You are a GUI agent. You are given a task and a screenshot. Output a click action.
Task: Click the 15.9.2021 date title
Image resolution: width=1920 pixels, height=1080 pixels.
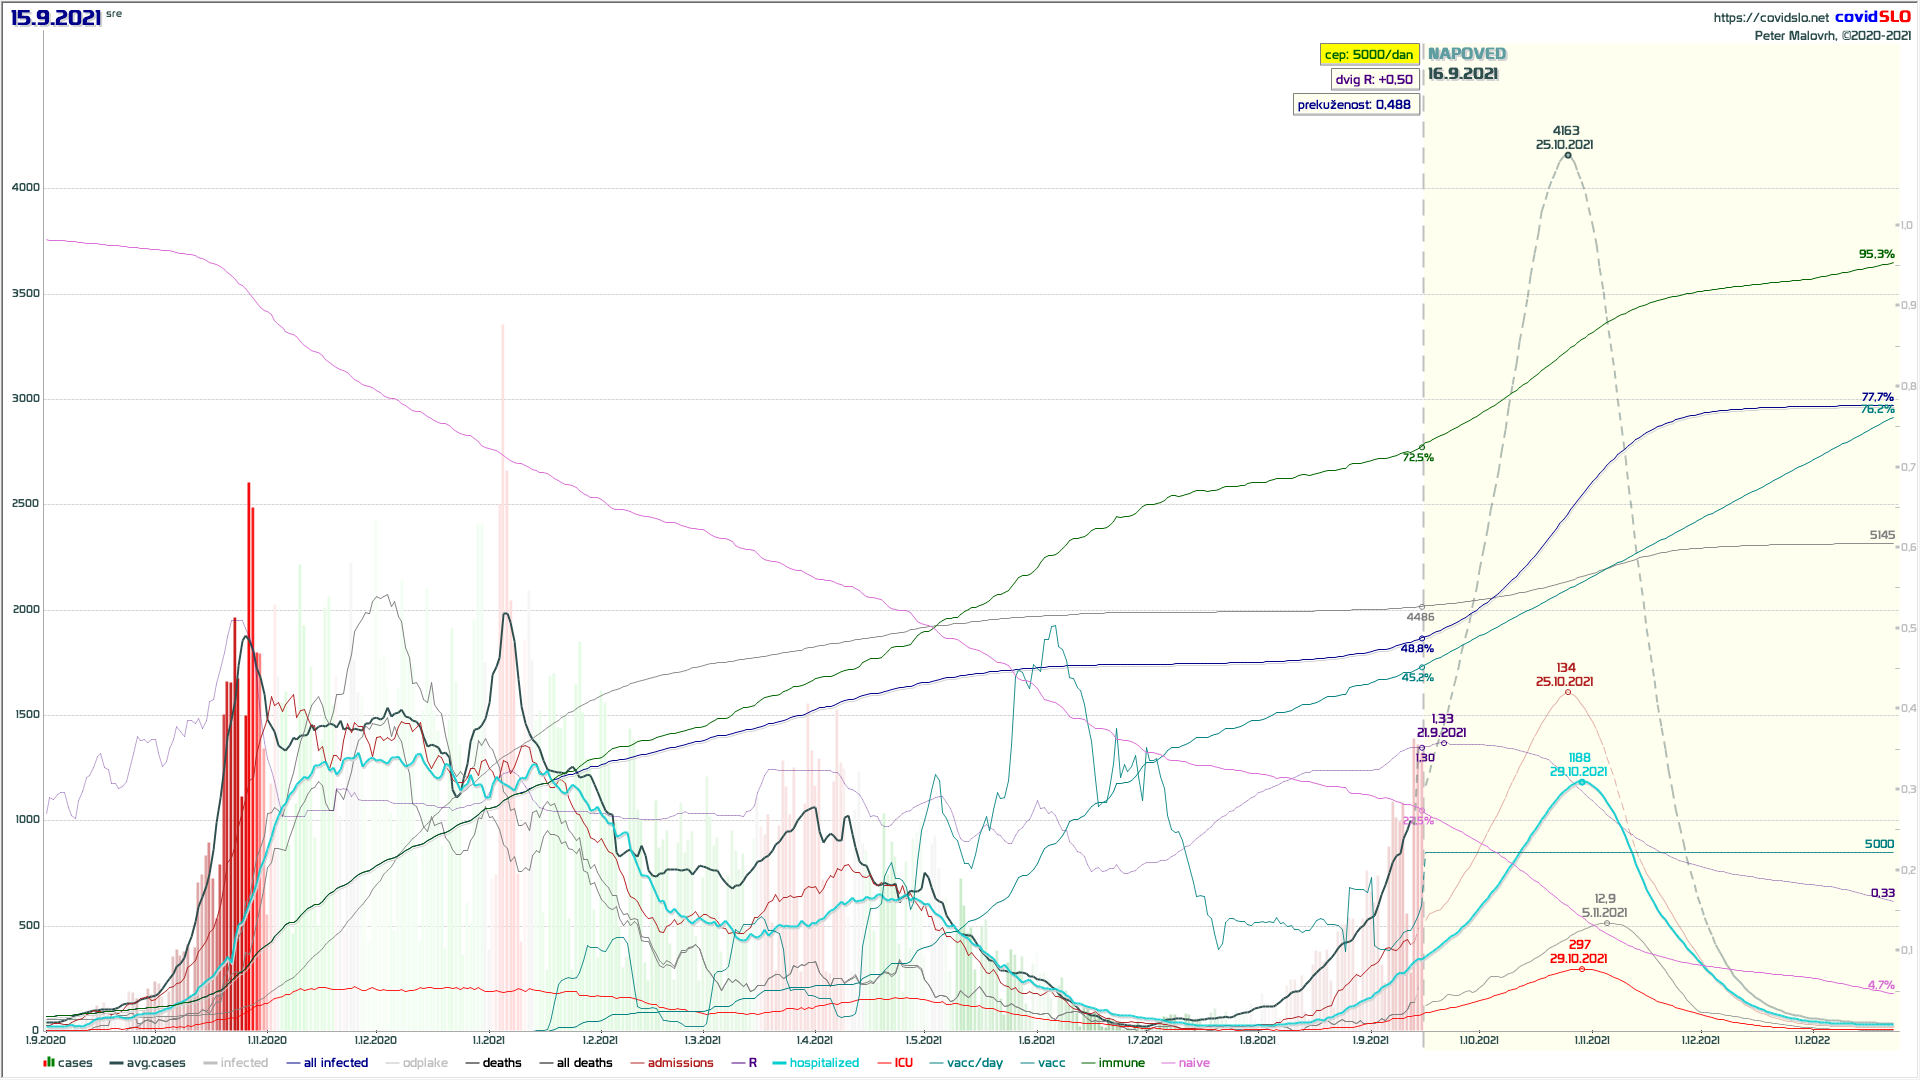click(x=56, y=18)
